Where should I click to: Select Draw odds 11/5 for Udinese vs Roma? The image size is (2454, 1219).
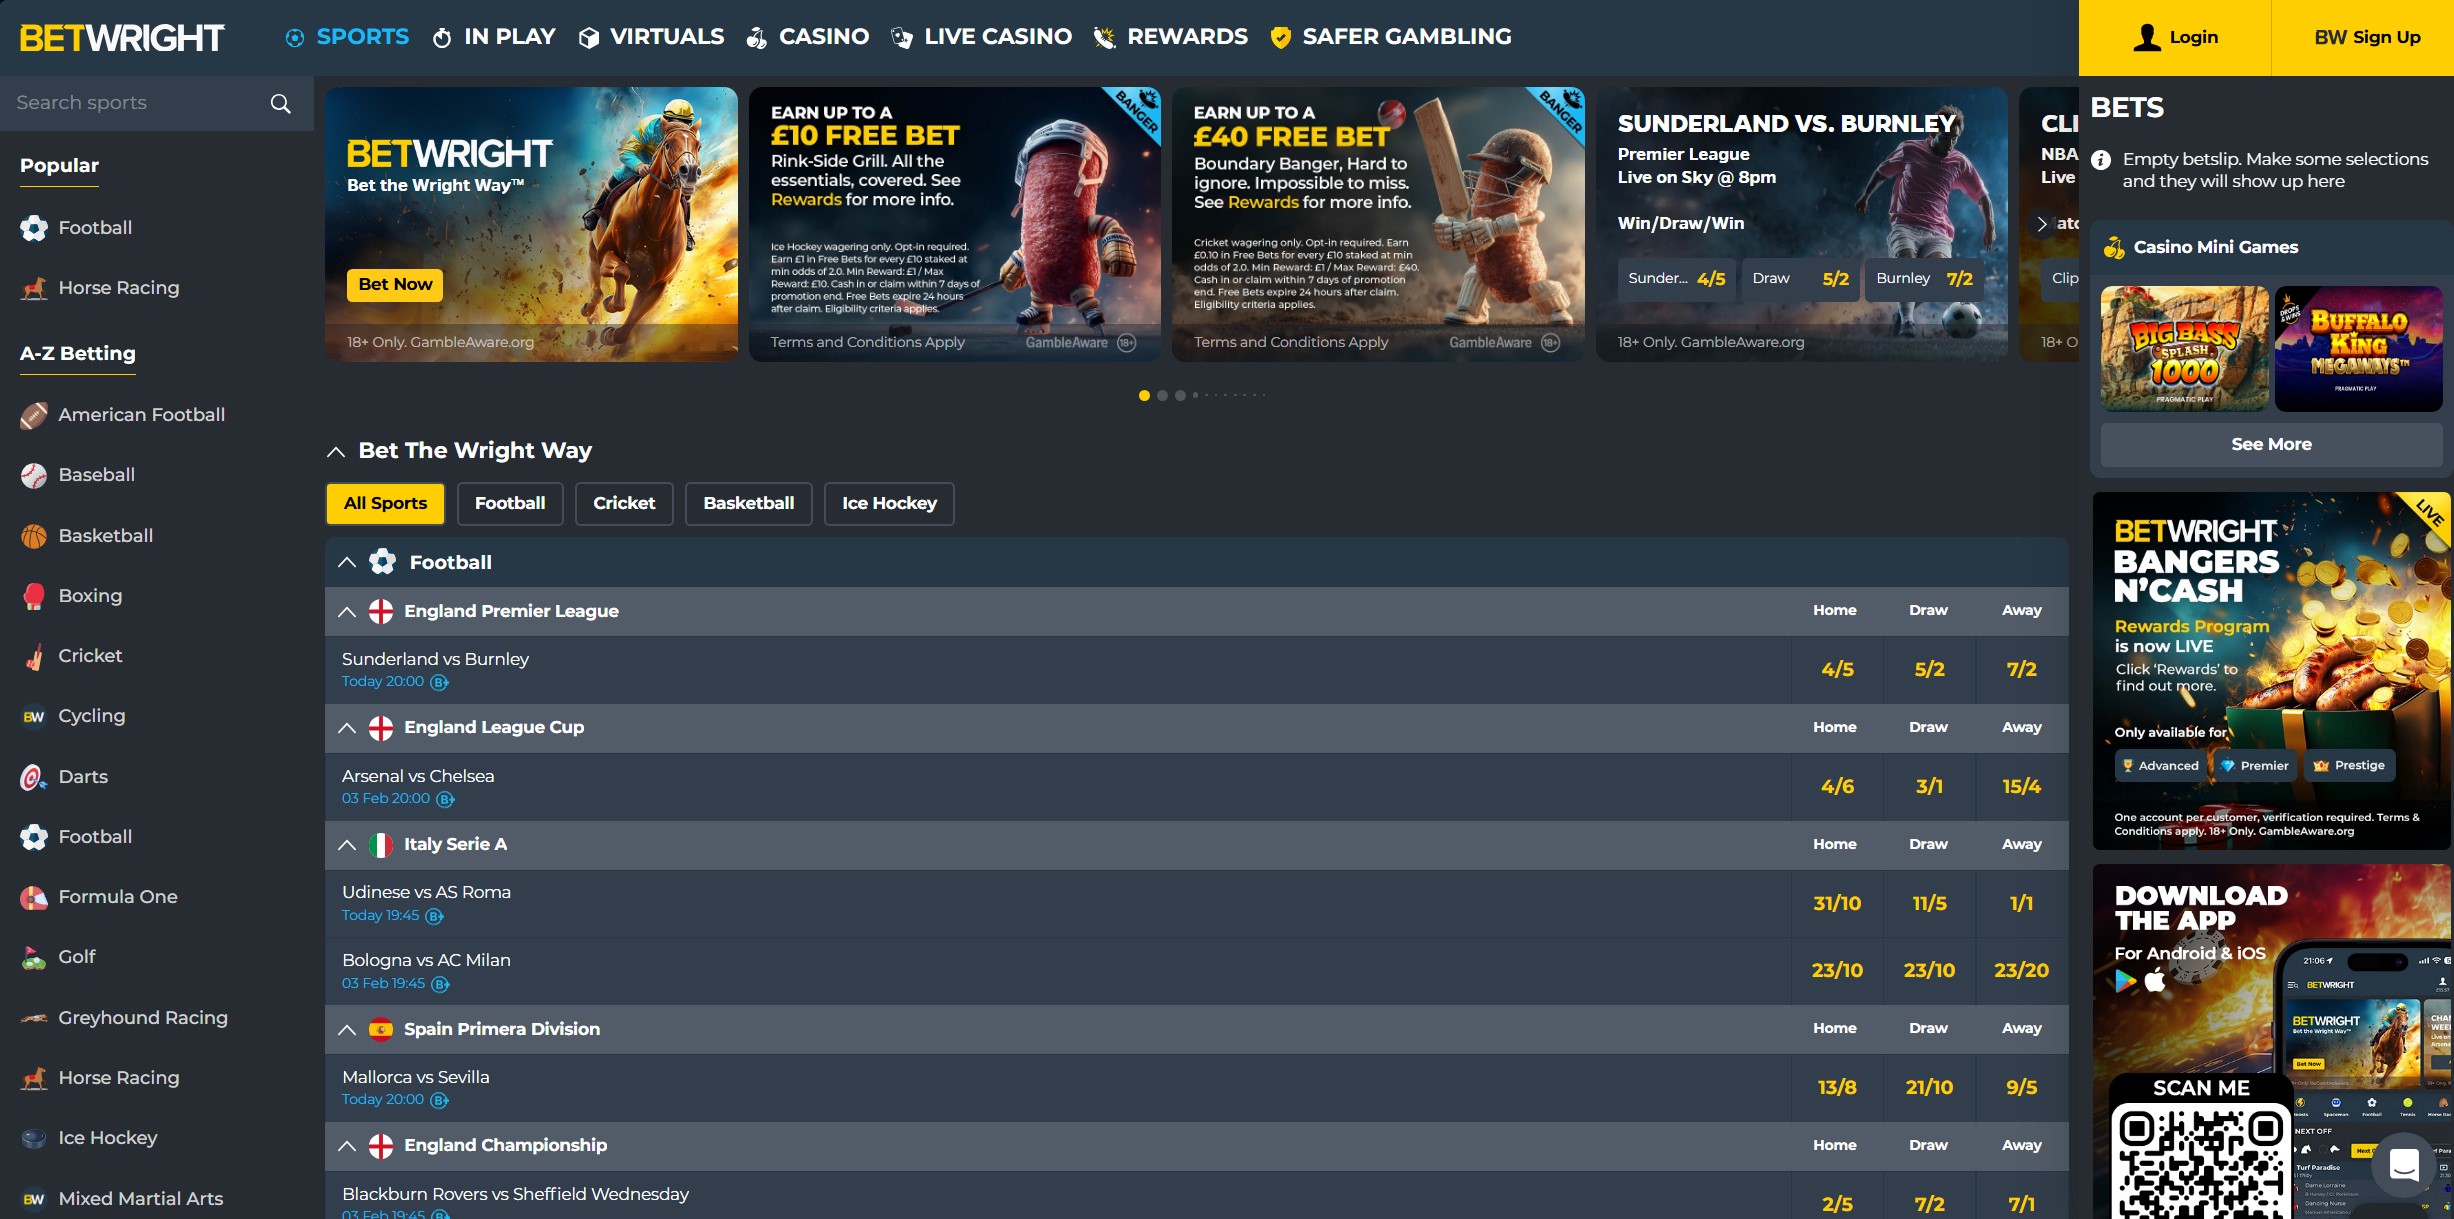pos(1929,903)
